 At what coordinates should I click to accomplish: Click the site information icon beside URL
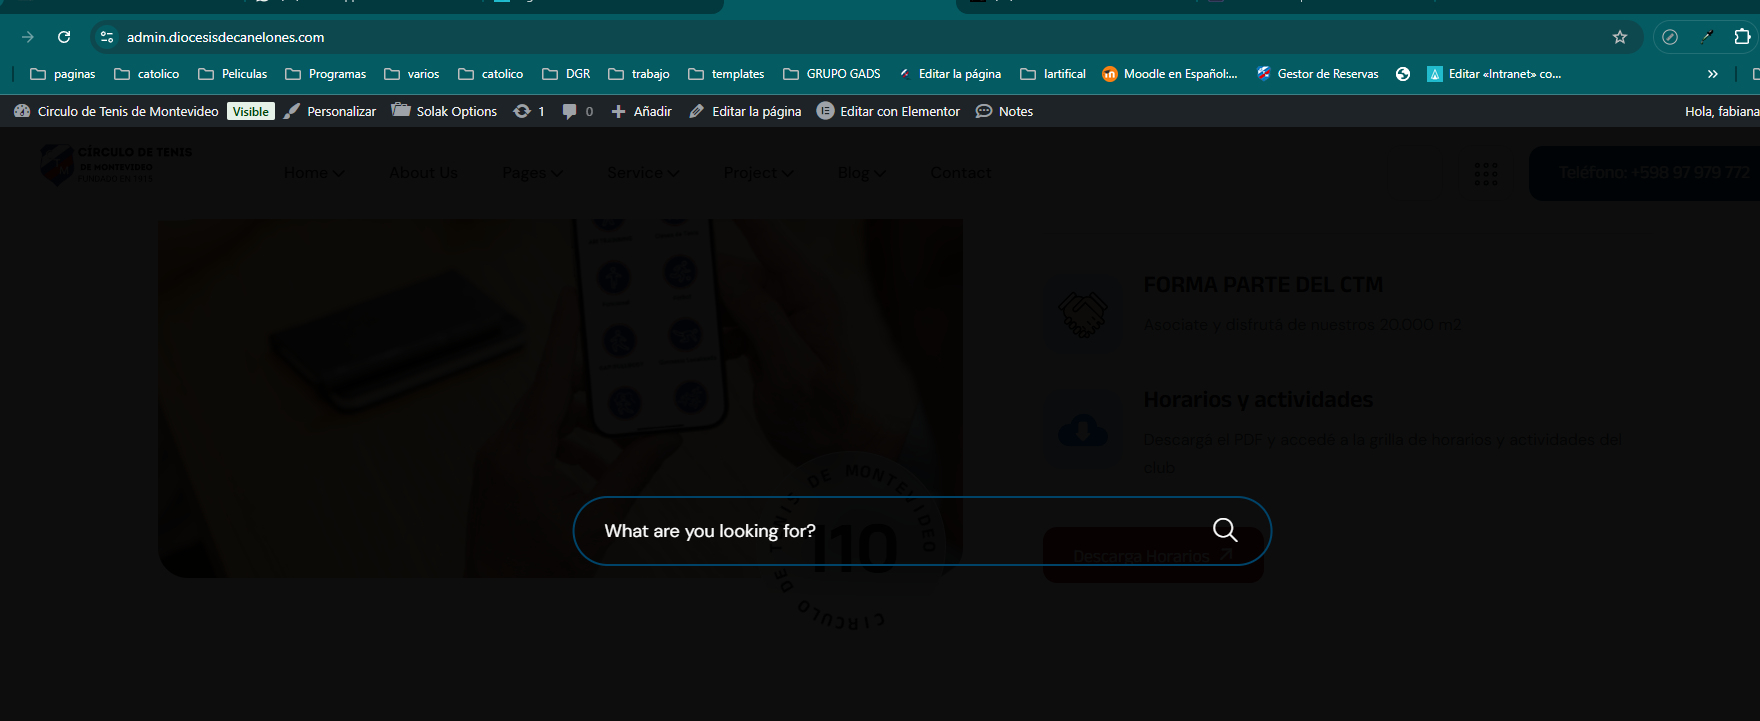point(107,37)
